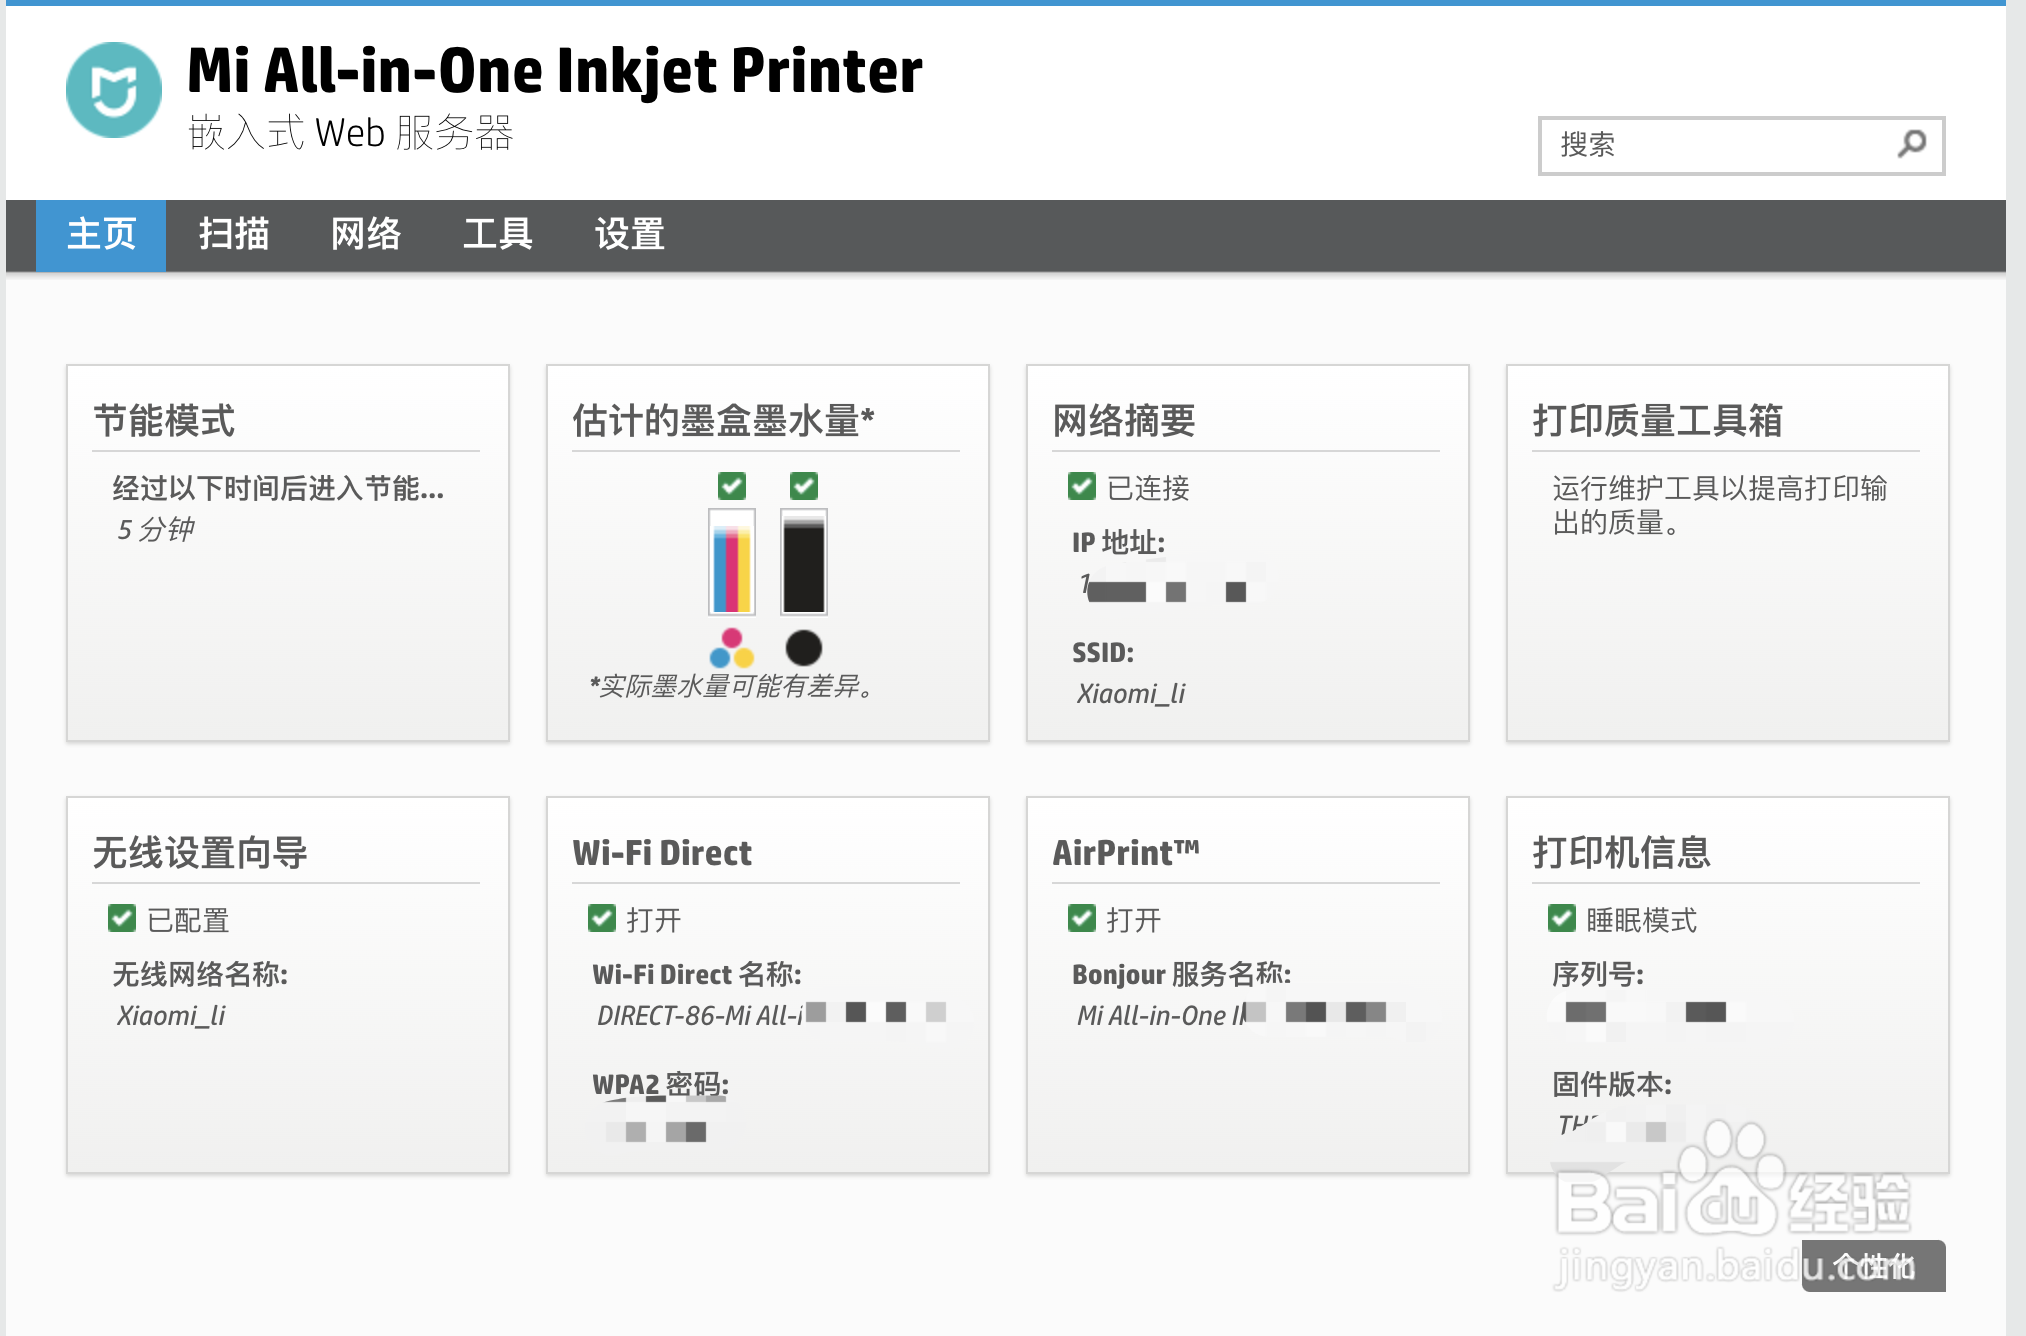Click 运行维护工具以提高打印输出的质量 description
This screenshot has height=1336, width=2026.
tap(1720, 506)
